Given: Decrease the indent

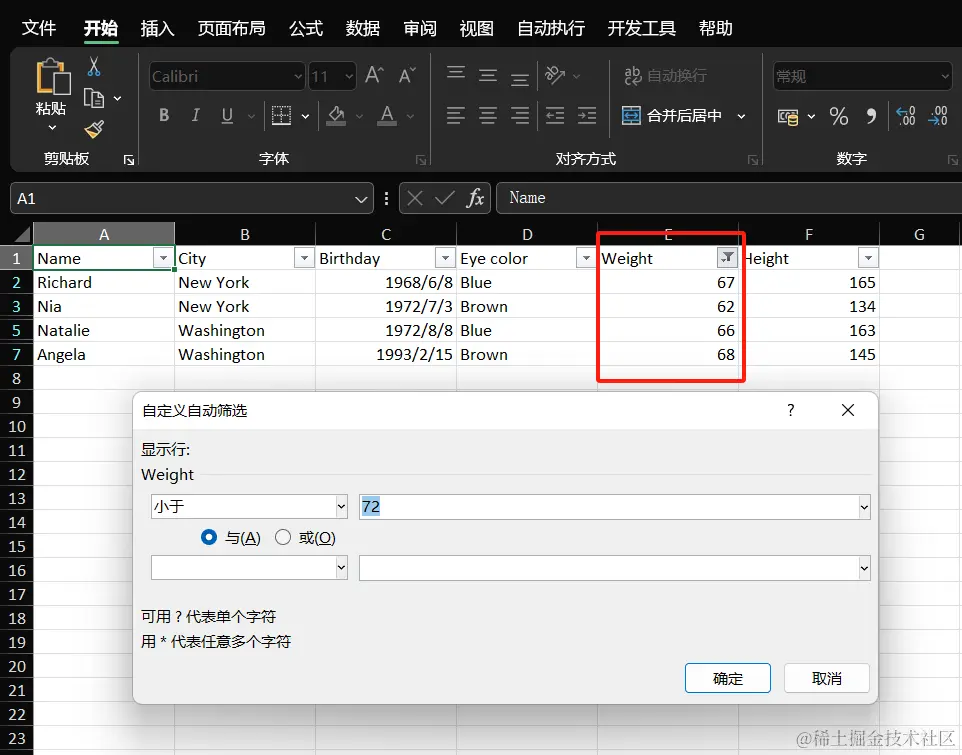Looking at the screenshot, I should (555, 115).
